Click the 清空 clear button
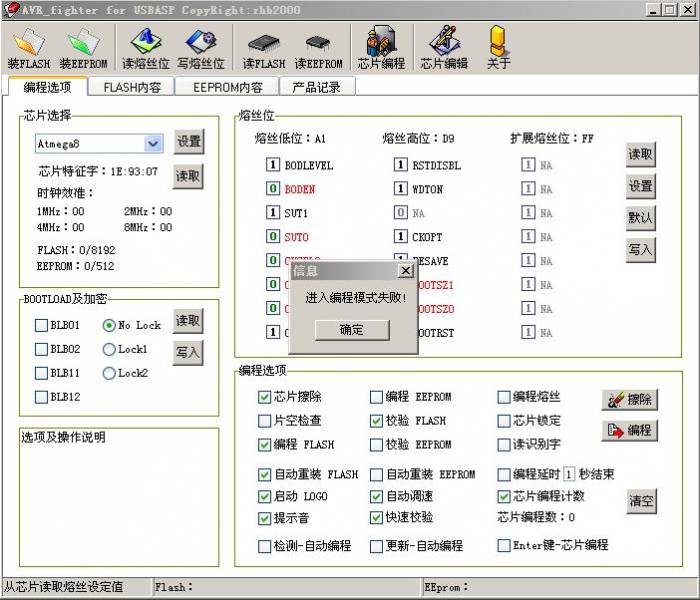 642,501
